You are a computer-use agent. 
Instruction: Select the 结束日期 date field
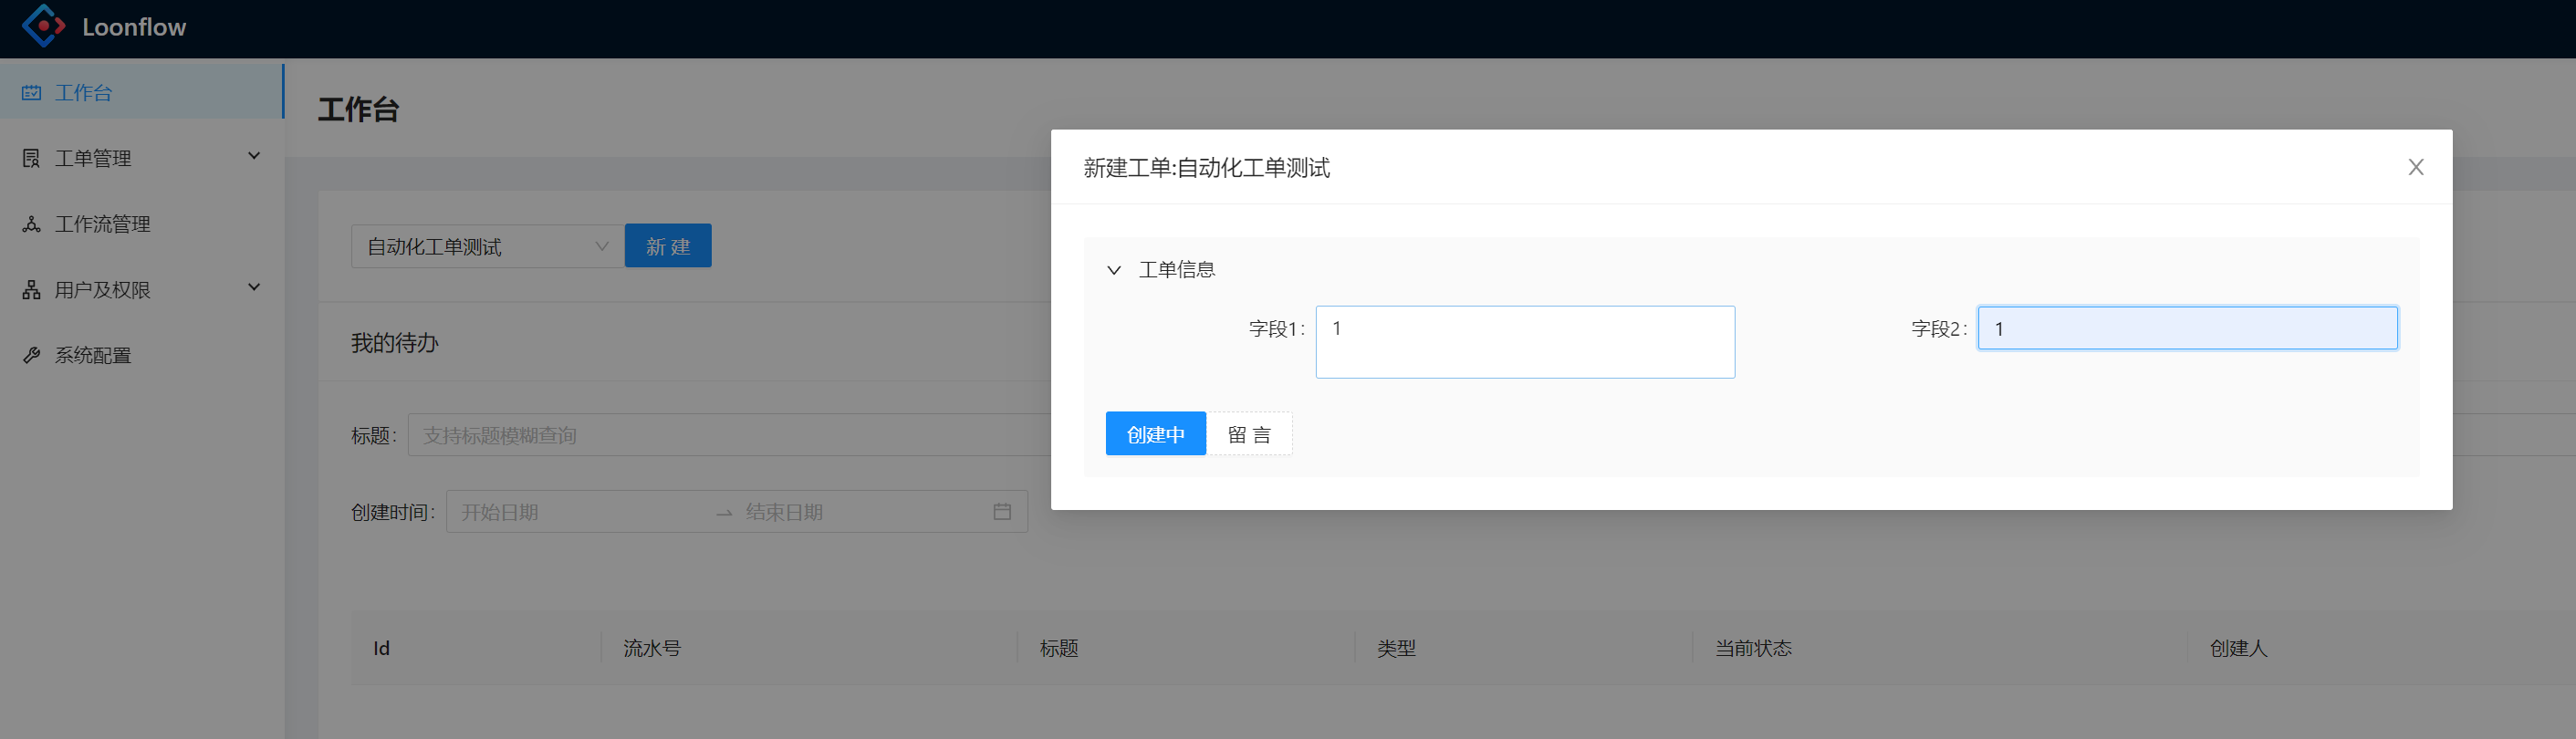[x=862, y=512]
